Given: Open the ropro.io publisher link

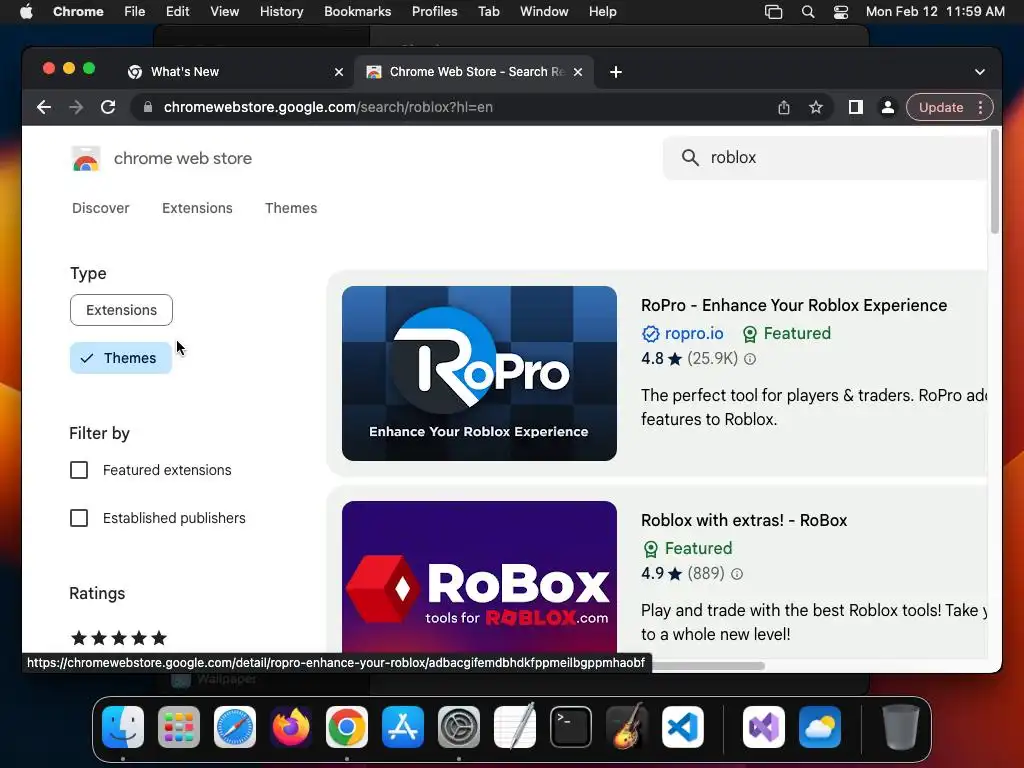Looking at the screenshot, I should [x=694, y=334].
